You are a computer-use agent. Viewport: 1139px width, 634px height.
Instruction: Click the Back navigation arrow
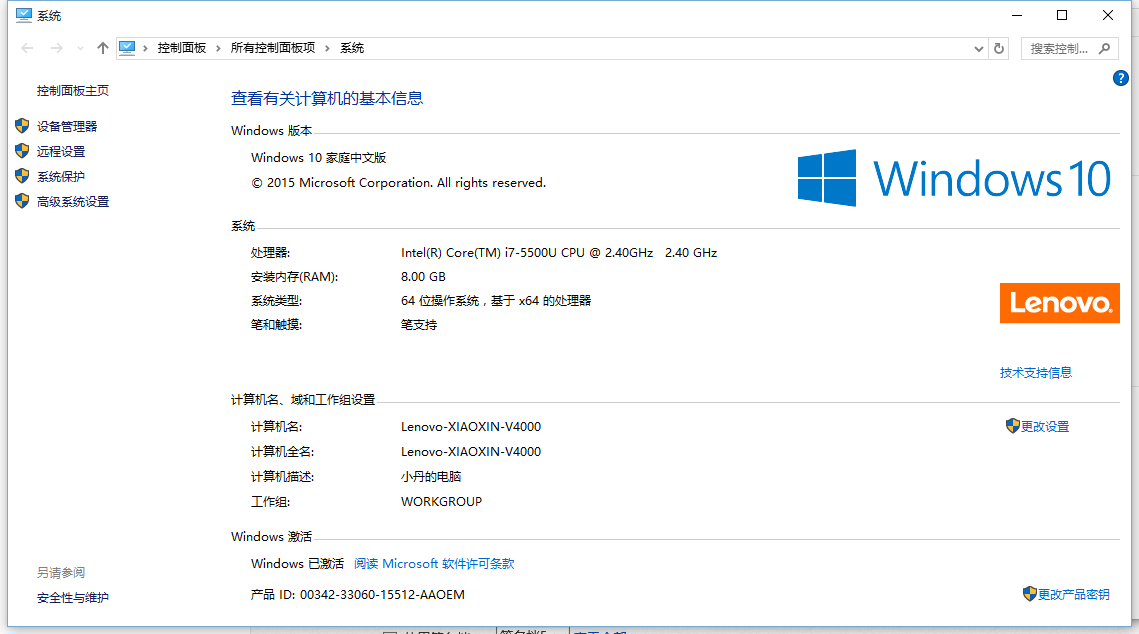tap(28, 48)
